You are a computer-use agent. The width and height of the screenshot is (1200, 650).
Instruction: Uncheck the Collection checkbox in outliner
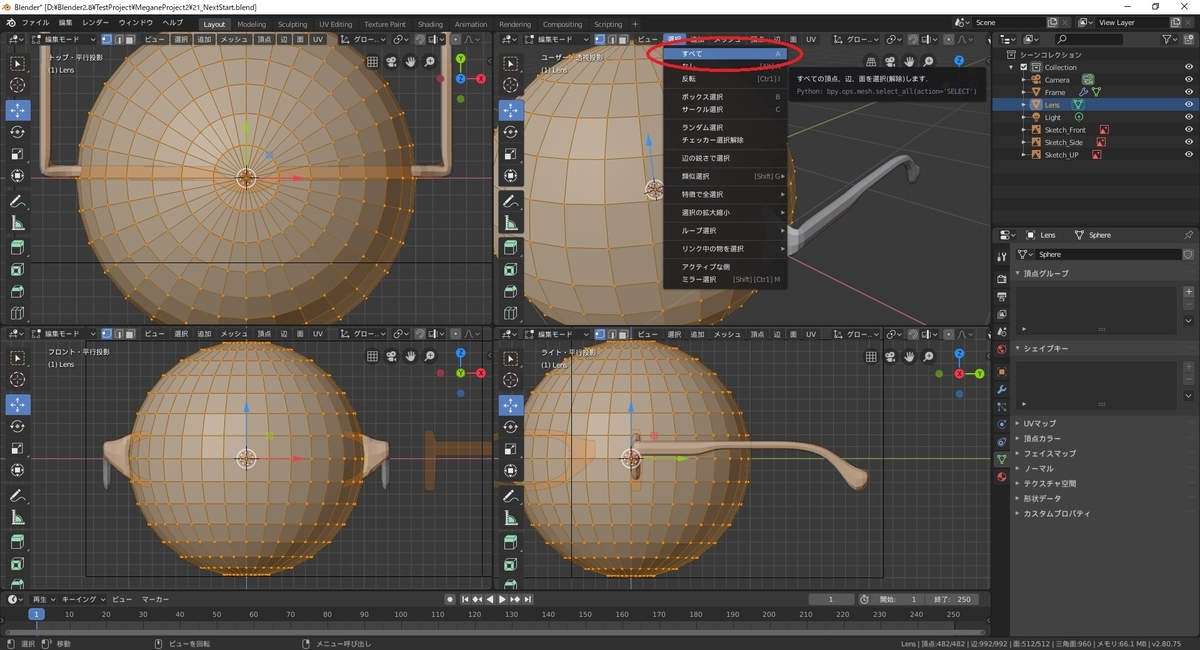coord(1024,67)
